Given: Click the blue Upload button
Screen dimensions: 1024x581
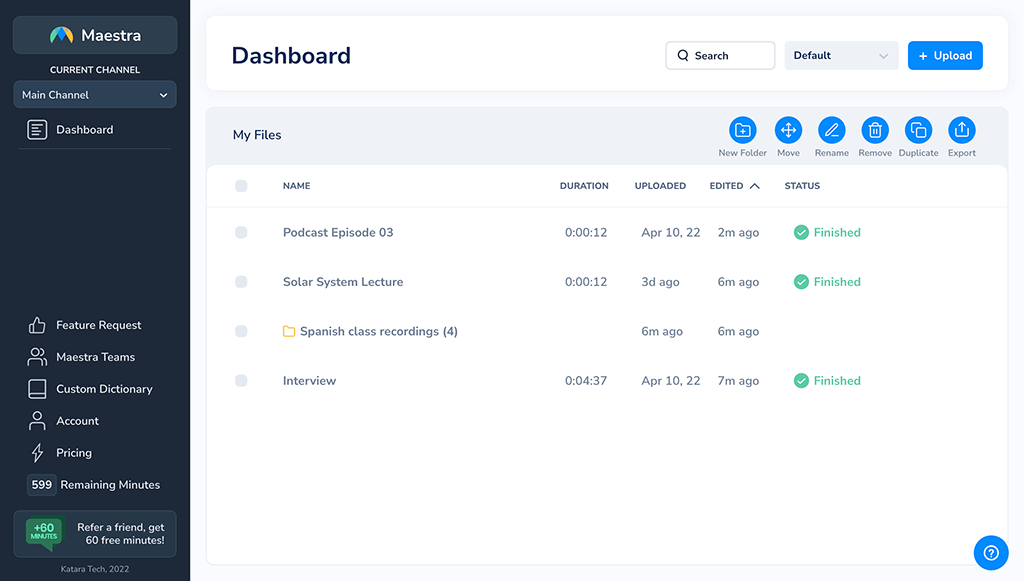Looking at the screenshot, I should [944, 56].
